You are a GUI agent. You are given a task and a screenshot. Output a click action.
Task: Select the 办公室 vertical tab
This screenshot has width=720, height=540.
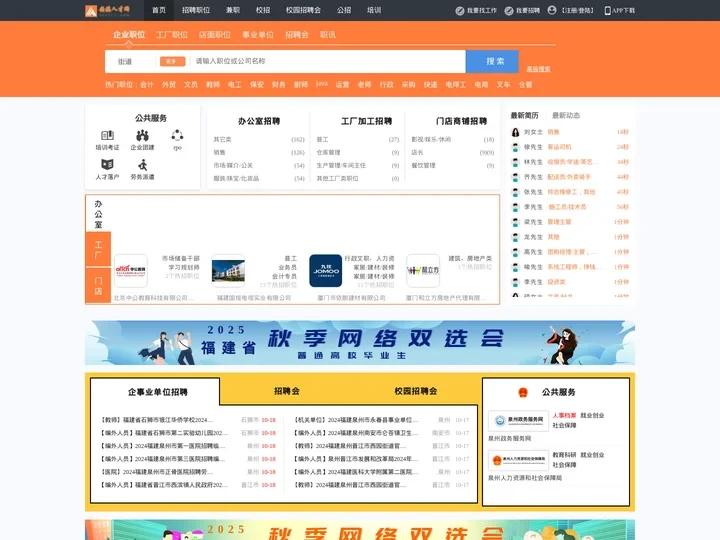(x=98, y=214)
